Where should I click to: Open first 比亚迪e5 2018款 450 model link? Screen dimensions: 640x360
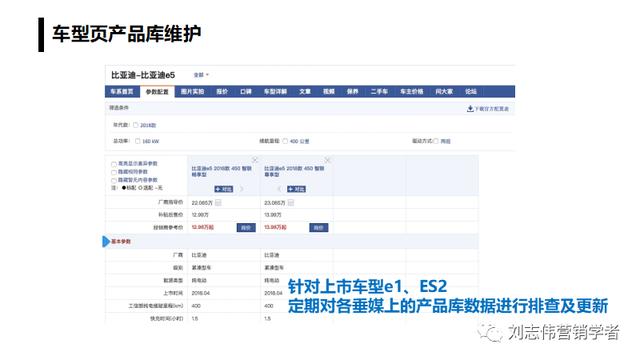[x=221, y=171]
